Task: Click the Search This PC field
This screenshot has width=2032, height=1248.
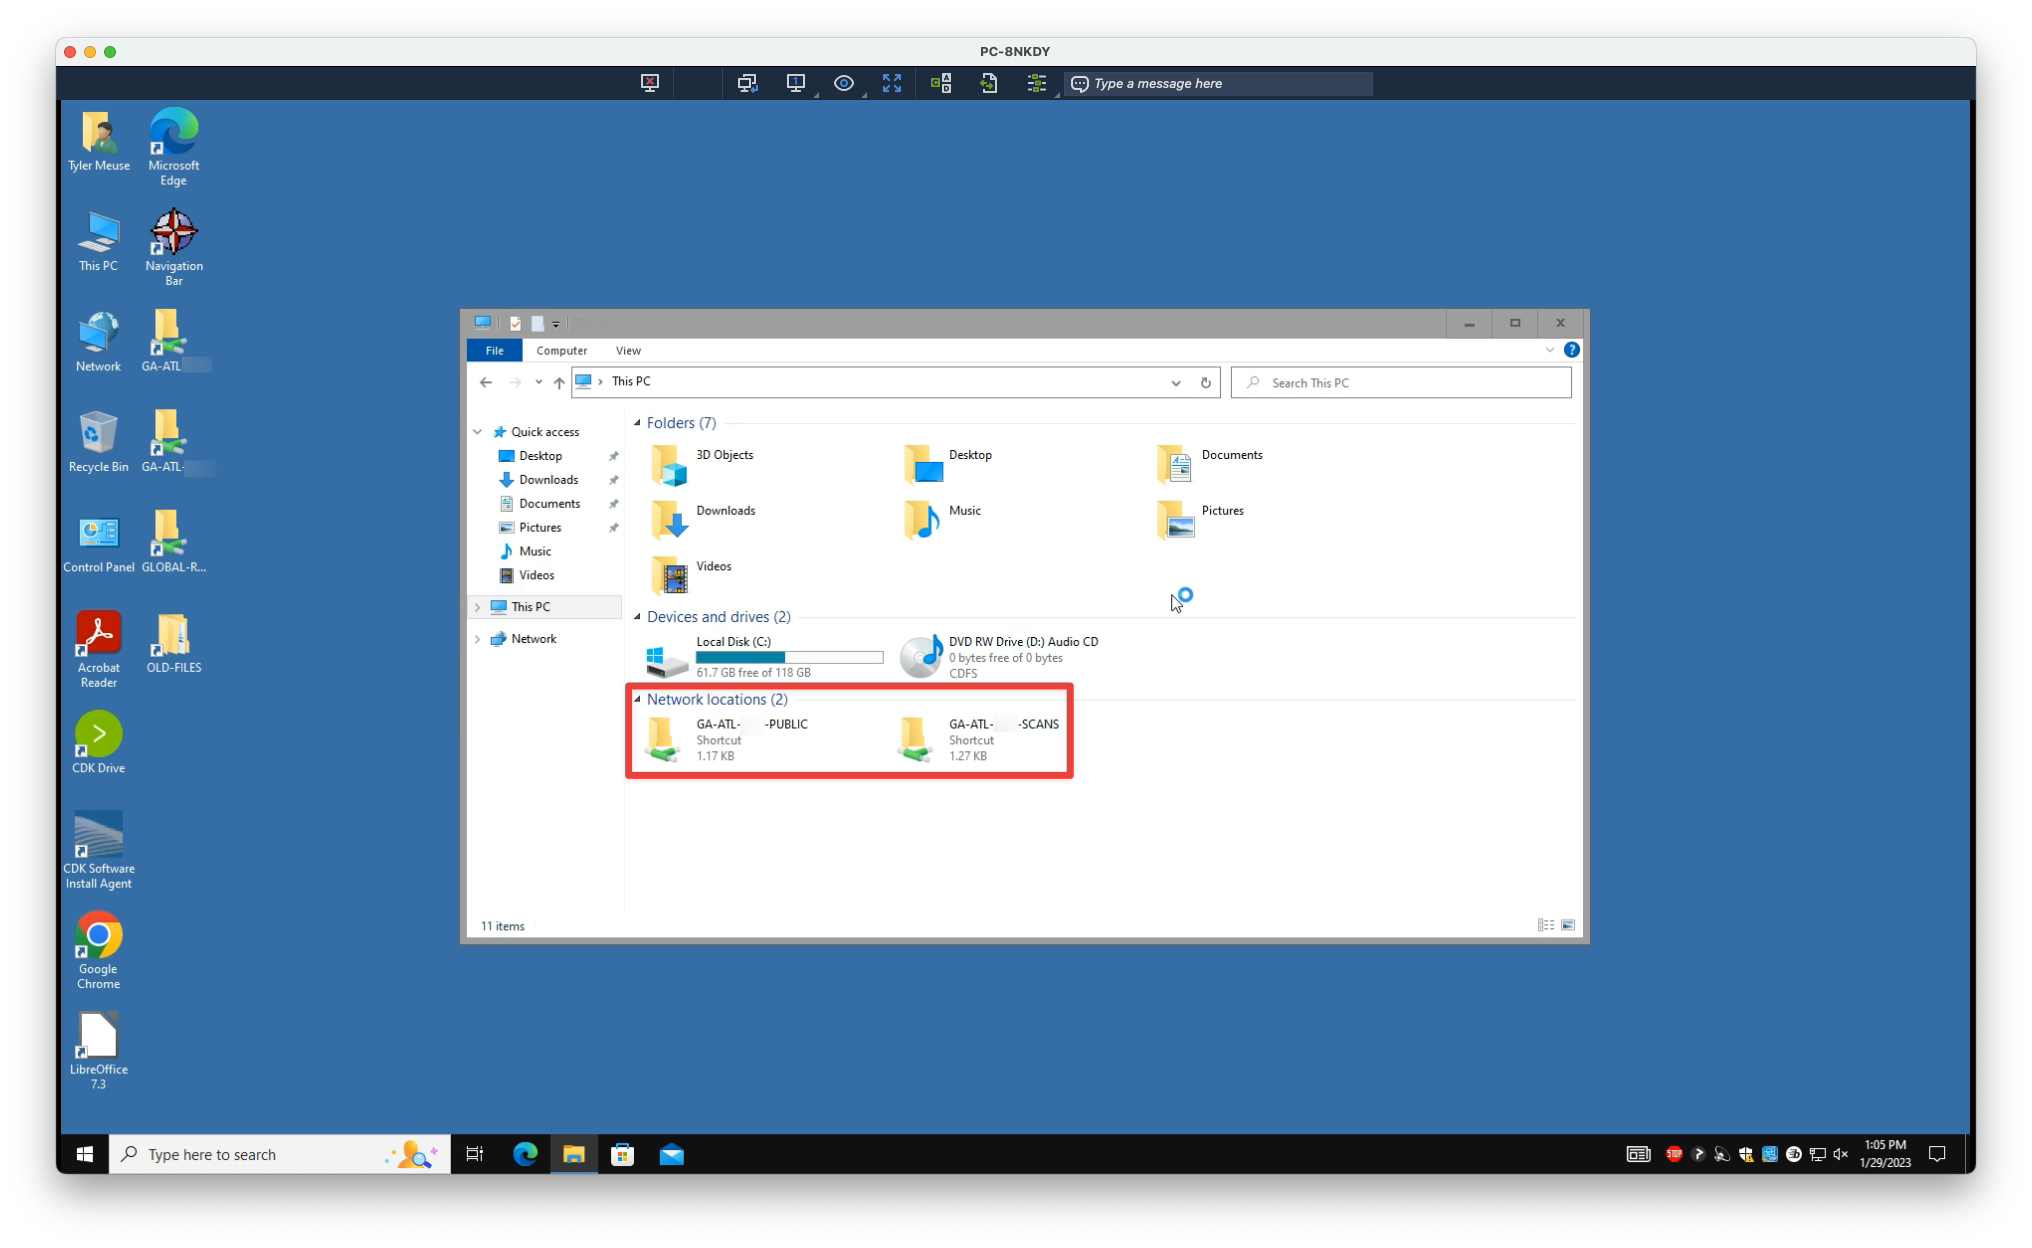Action: [x=1400, y=382]
